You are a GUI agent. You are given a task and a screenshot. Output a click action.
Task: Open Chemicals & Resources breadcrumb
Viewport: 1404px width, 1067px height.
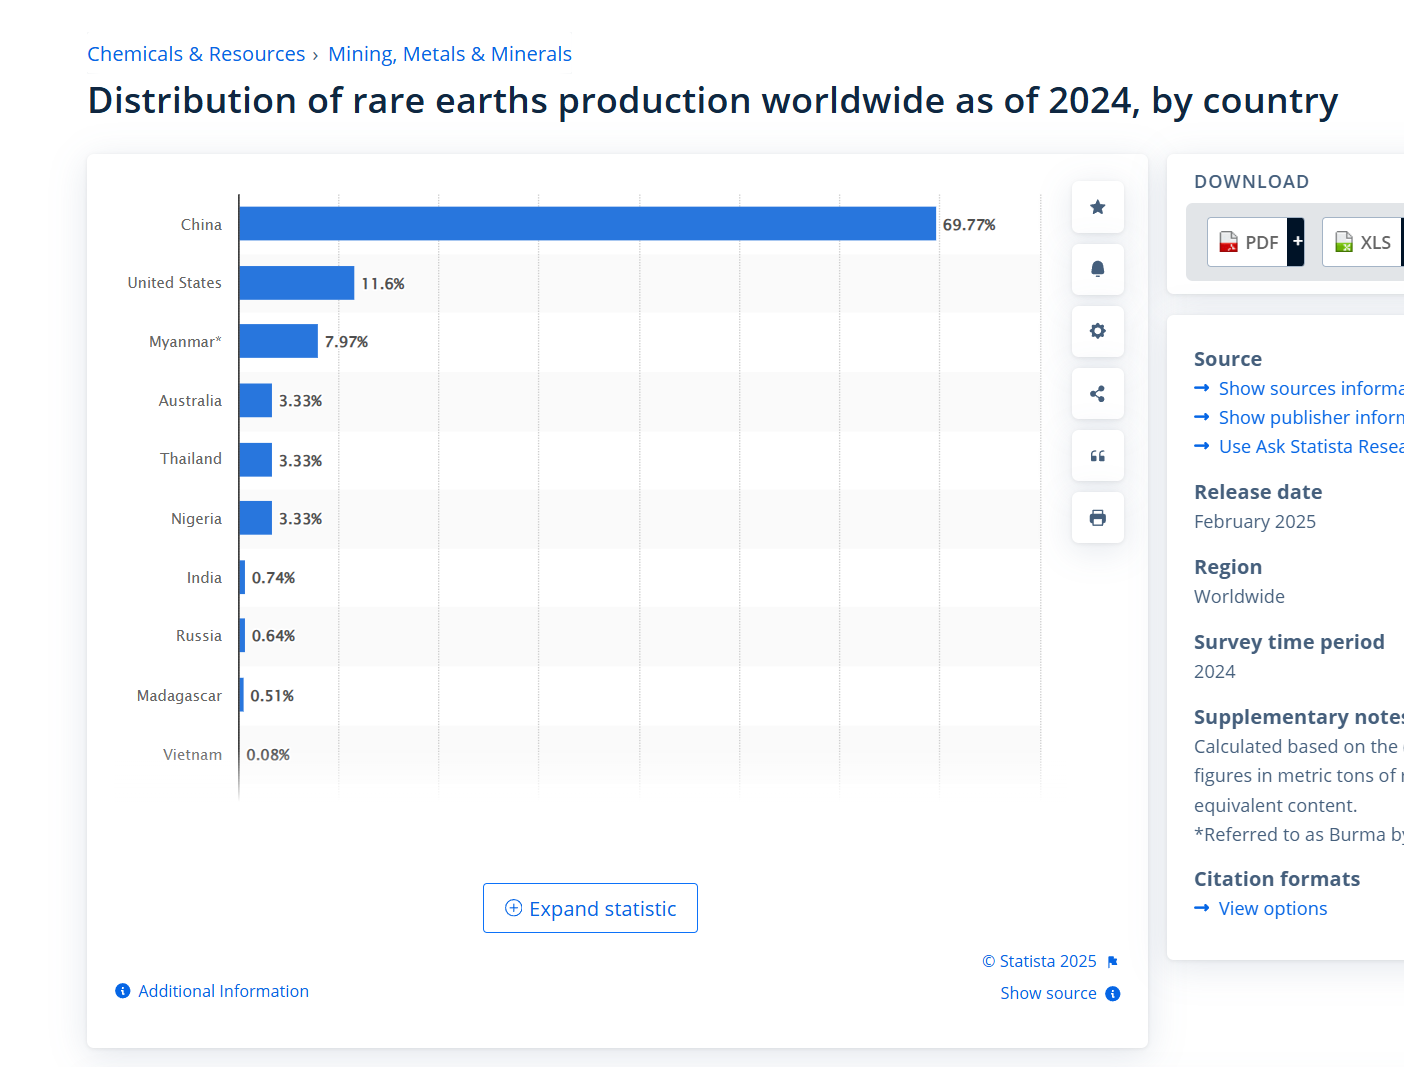[x=196, y=54]
